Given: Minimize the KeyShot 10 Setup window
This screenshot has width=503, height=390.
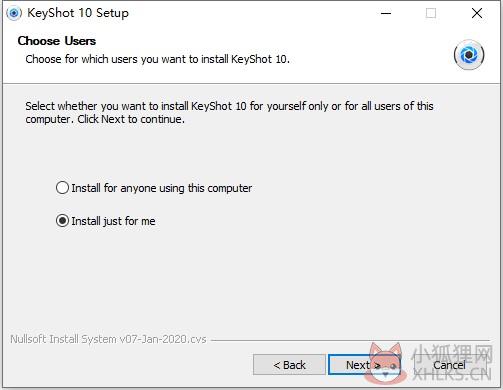Looking at the screenshot, I should tap(386, 13).
